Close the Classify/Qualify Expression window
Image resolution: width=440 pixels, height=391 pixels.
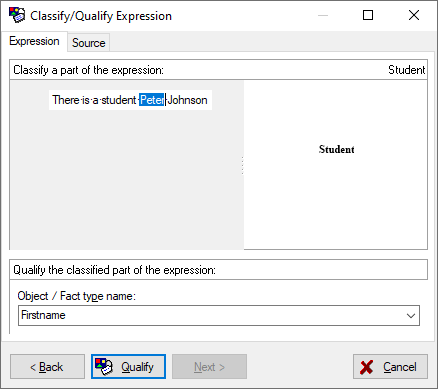coord(414,15)
